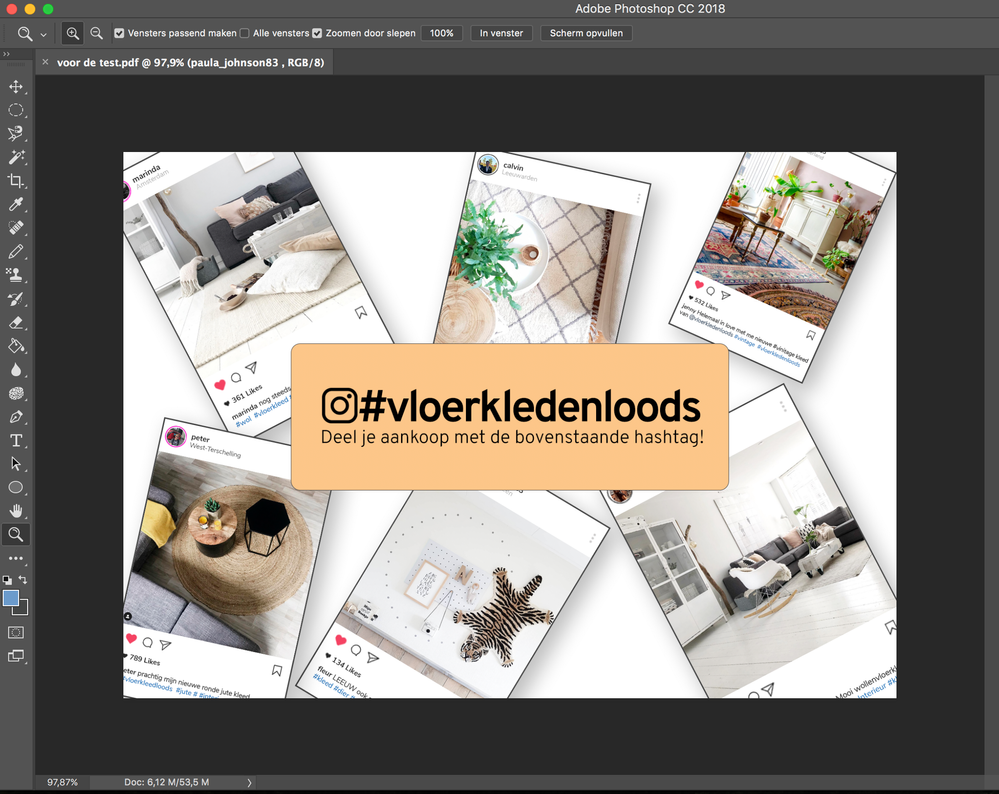Image resolution: width=999 pixels, height=794 pixels.
Task: Select the Crop tool
Action: [x=16, y=181]
